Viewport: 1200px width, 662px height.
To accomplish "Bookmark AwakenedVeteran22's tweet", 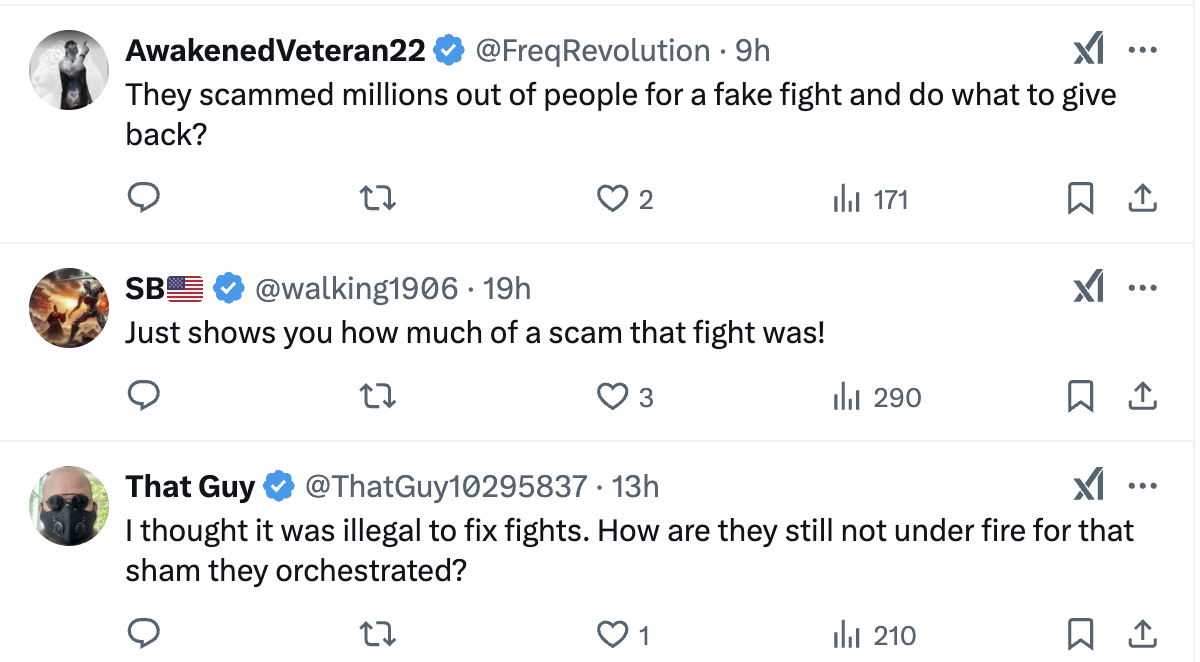I will (x=1079, y=199).
